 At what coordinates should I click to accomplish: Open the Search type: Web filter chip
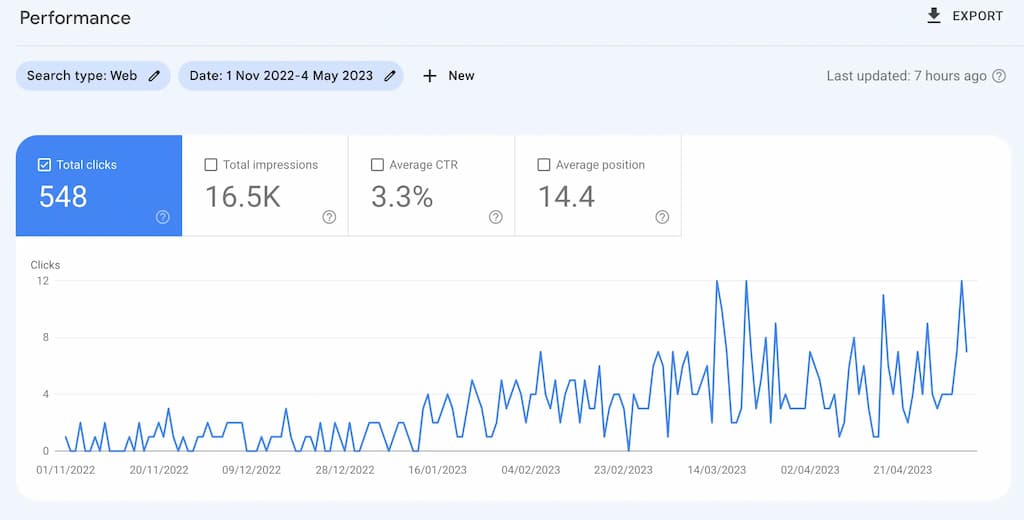(82, 76)
